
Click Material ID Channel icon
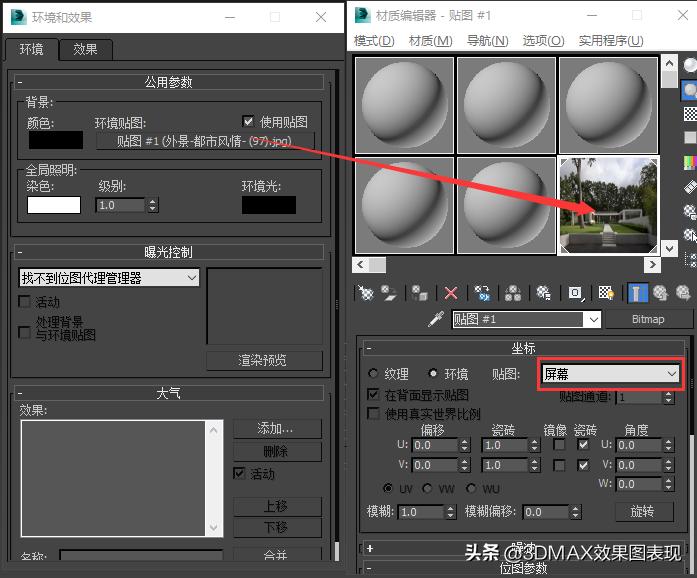[576, 293]
